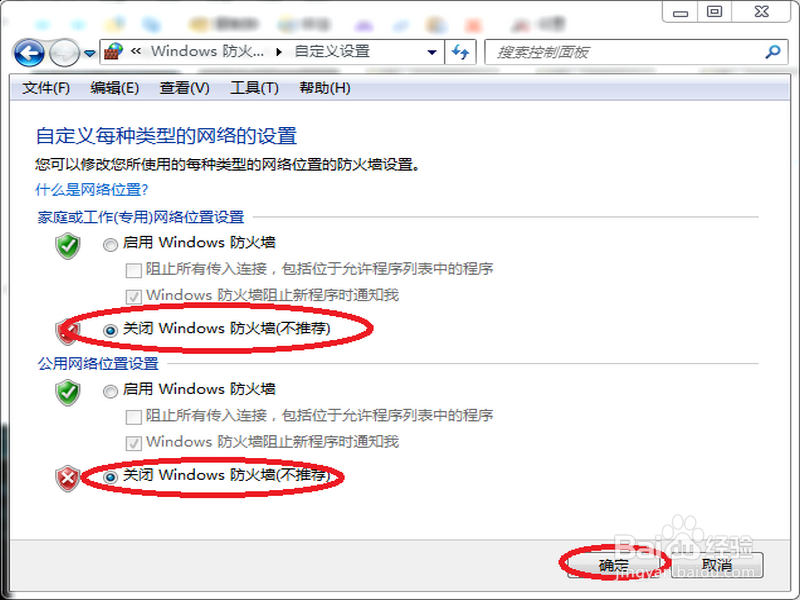The height and width of the screenshot is (600, 800).
Task: Open the 什么是网络位置? help link
Action: pos(92,190)
